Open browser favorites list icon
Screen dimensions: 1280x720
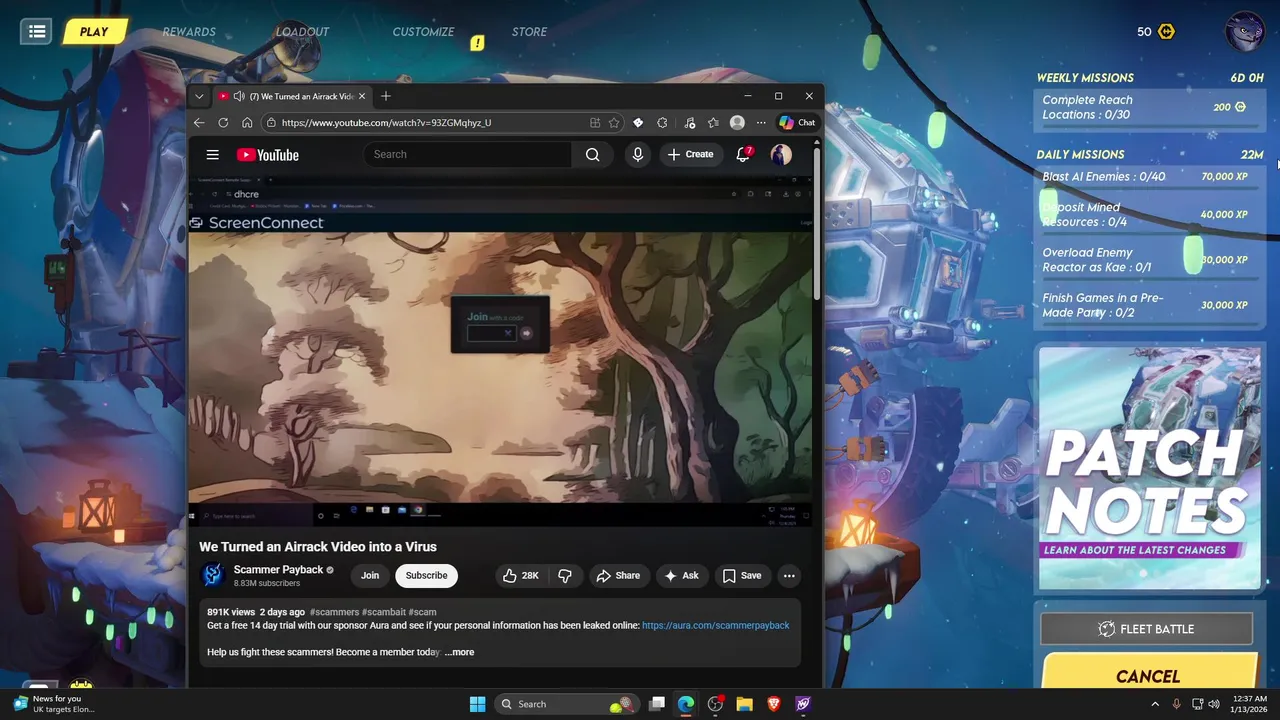click(x=713, y=123)
